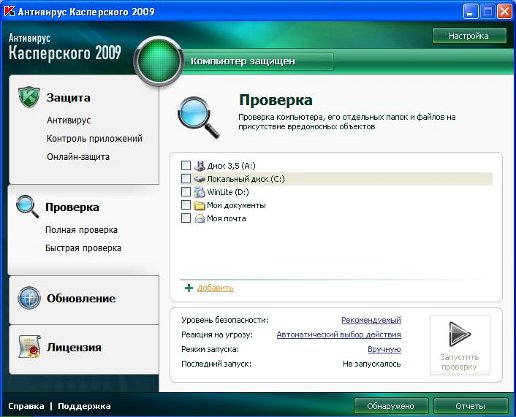The width and height of the screenshot is (516, 417).
Task: Click the Kaspersky shield icon beside Защита
Action: pos(29,97)
